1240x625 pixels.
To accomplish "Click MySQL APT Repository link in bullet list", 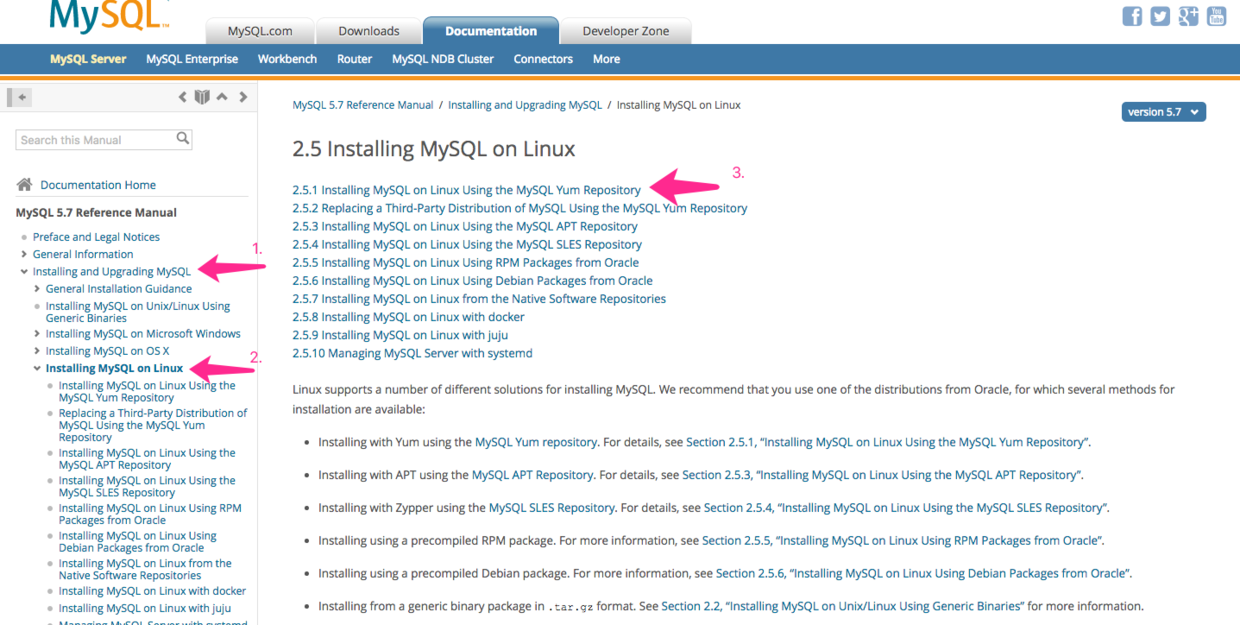I will tap(532, 475).
